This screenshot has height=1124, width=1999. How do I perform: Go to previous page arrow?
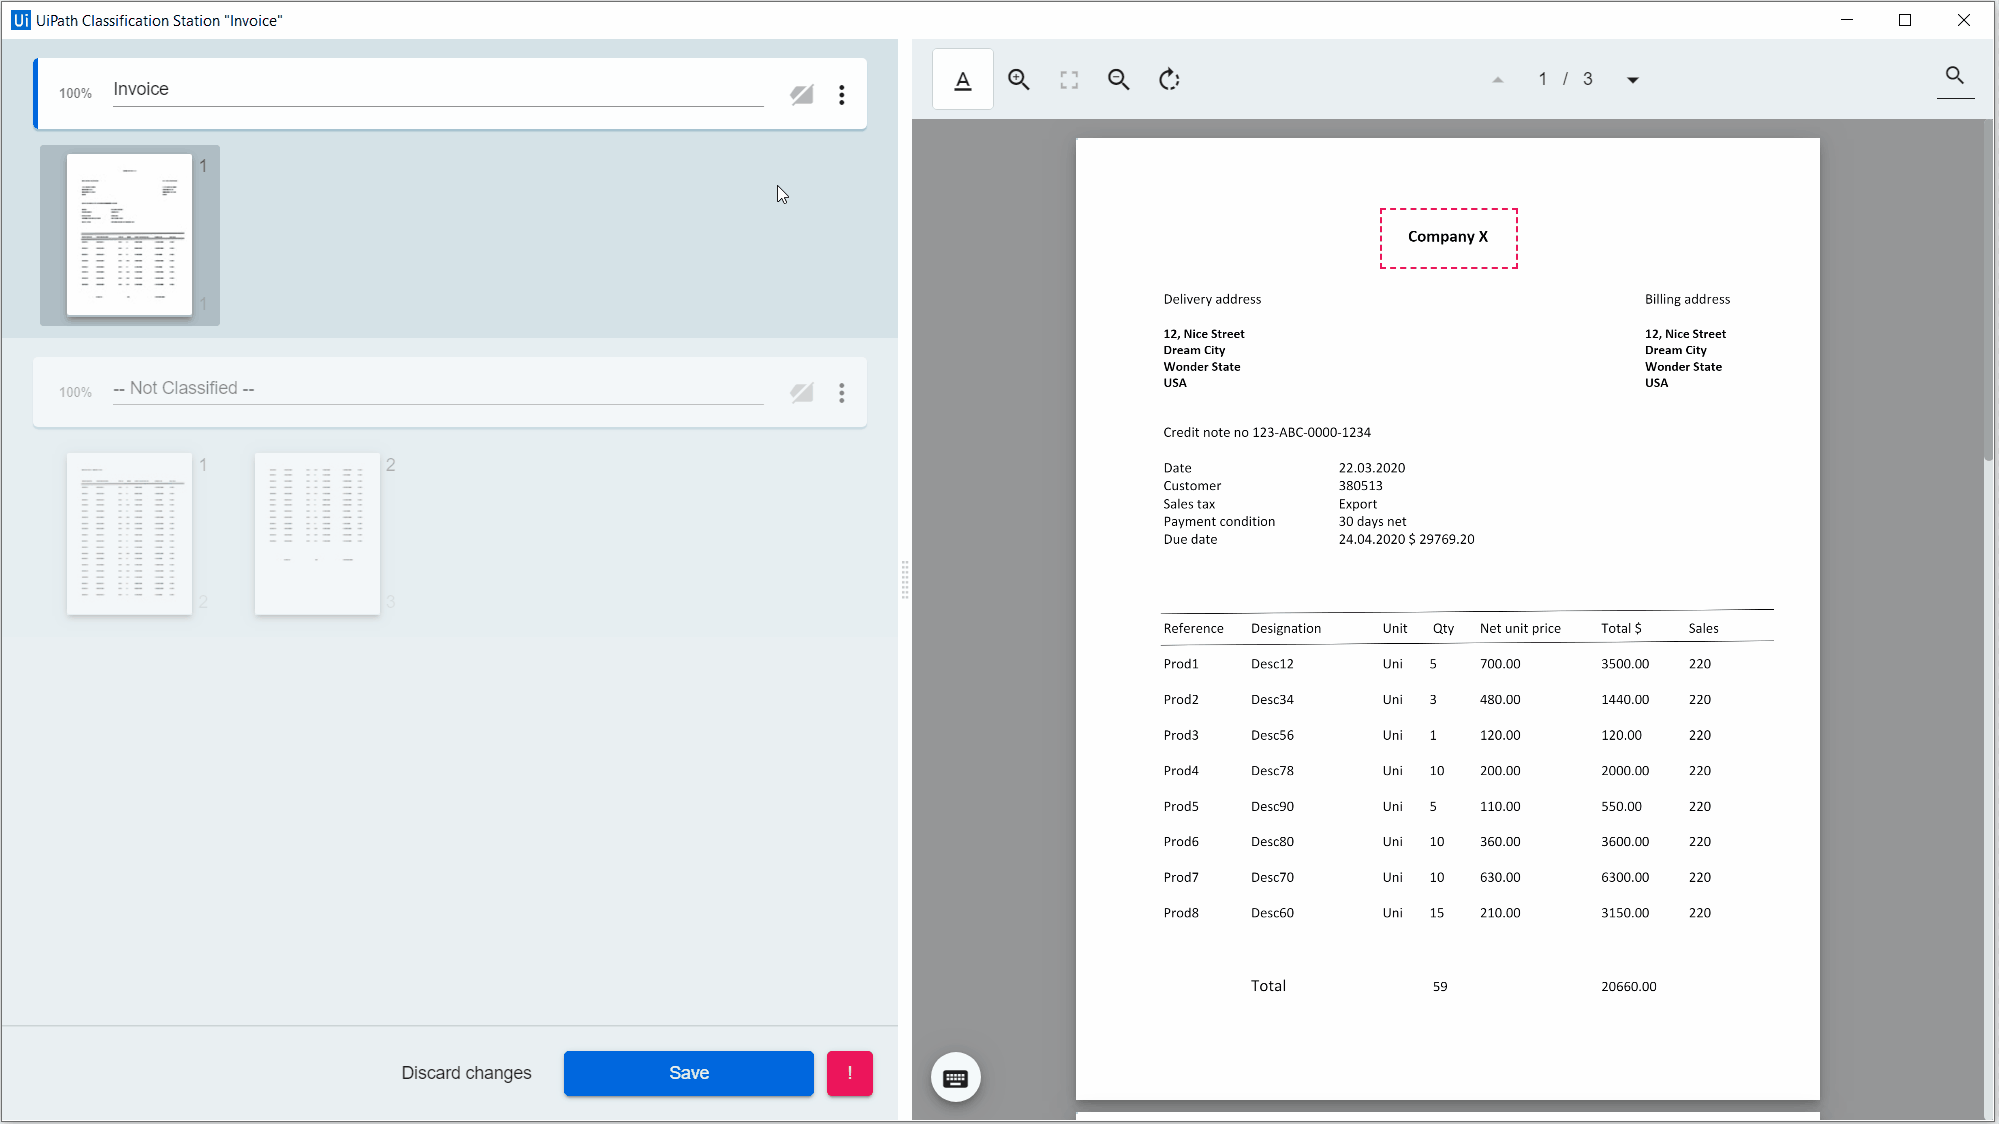point(1497,80)
